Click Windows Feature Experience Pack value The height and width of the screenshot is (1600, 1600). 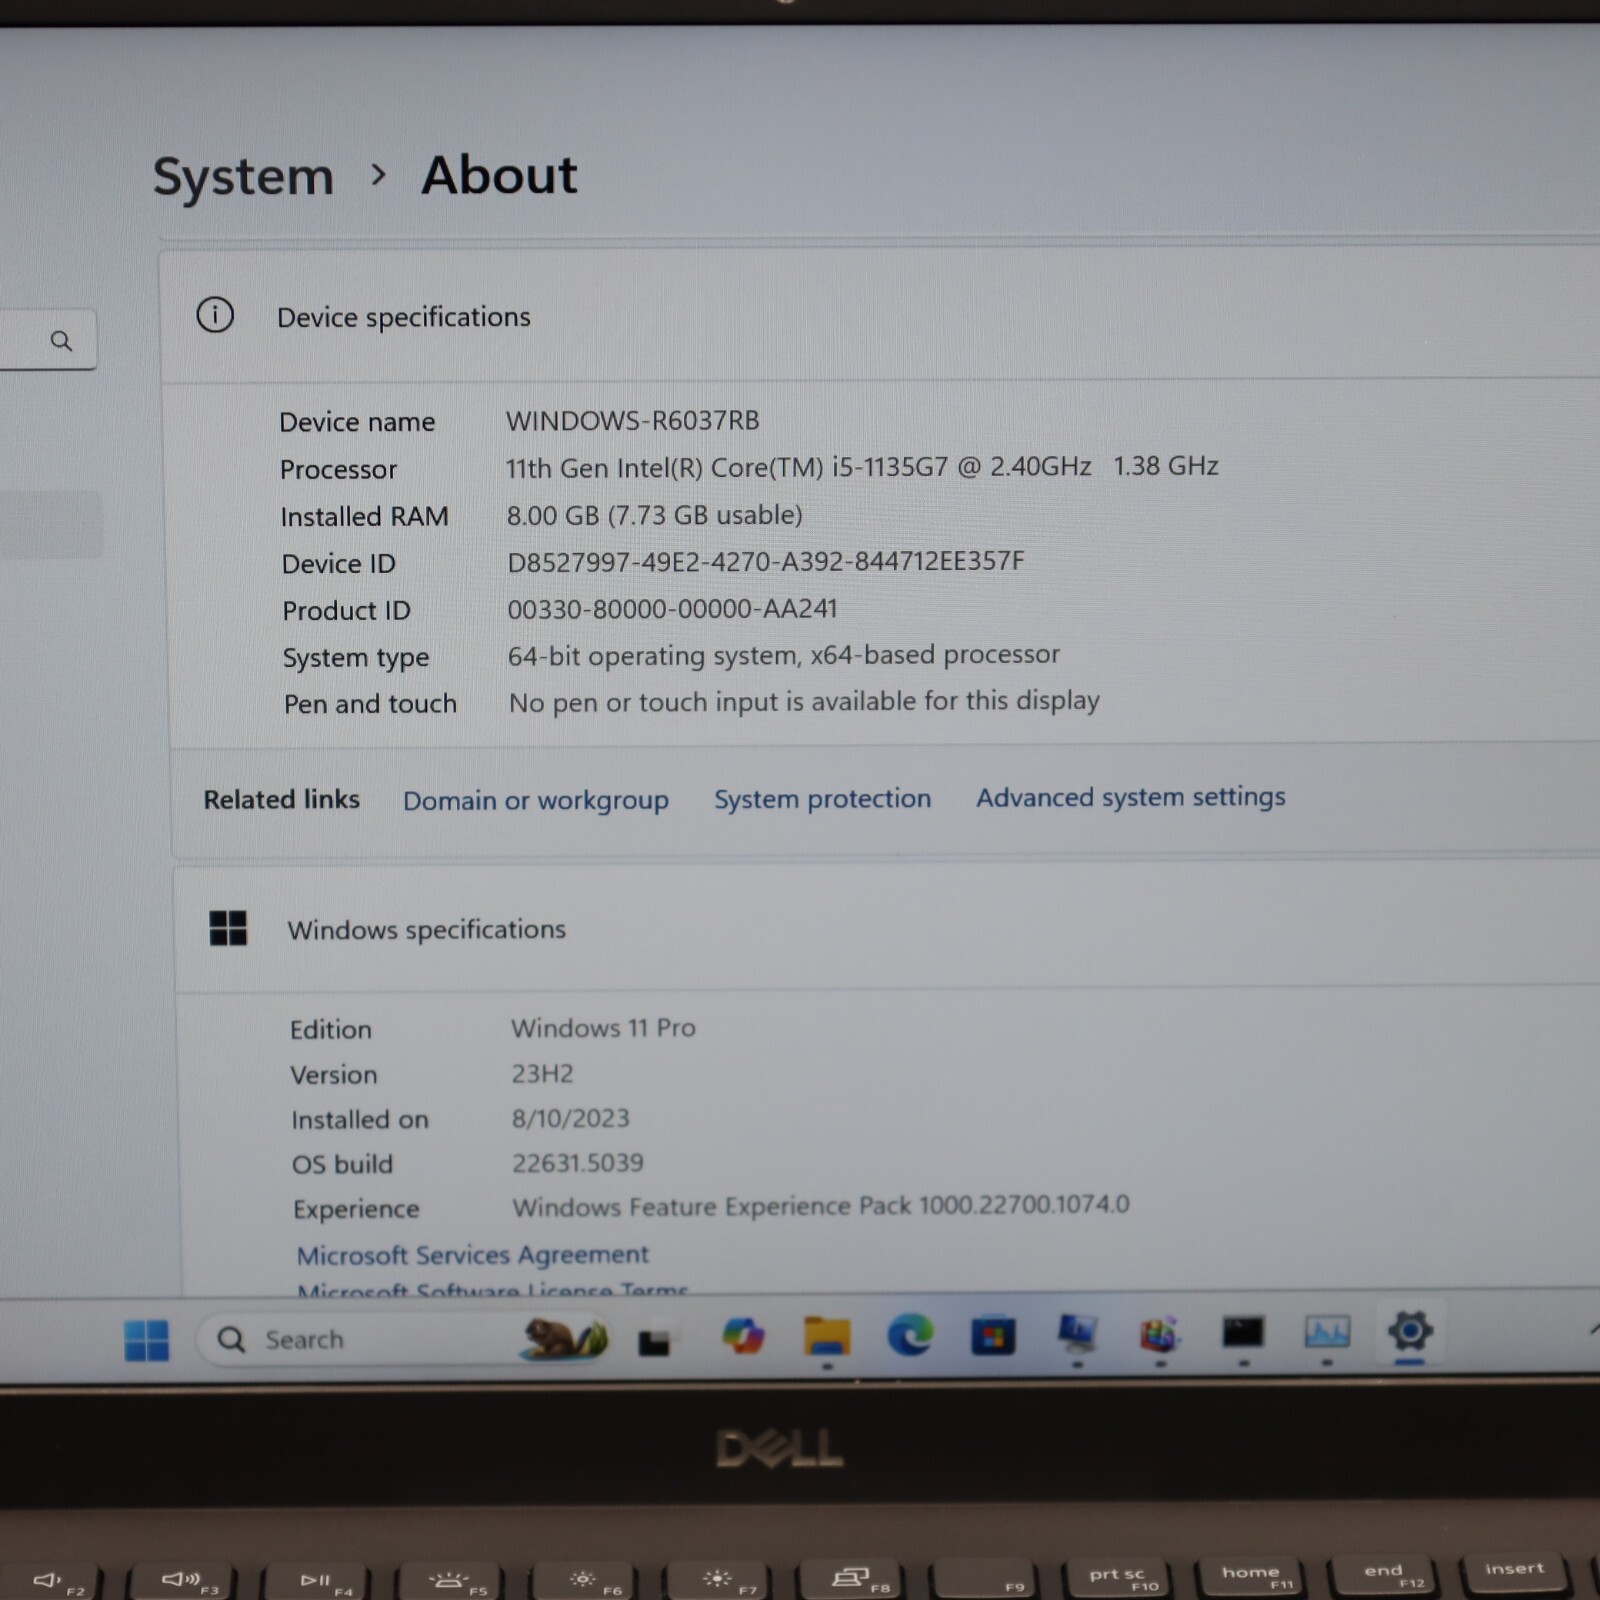coord(820,1206)
